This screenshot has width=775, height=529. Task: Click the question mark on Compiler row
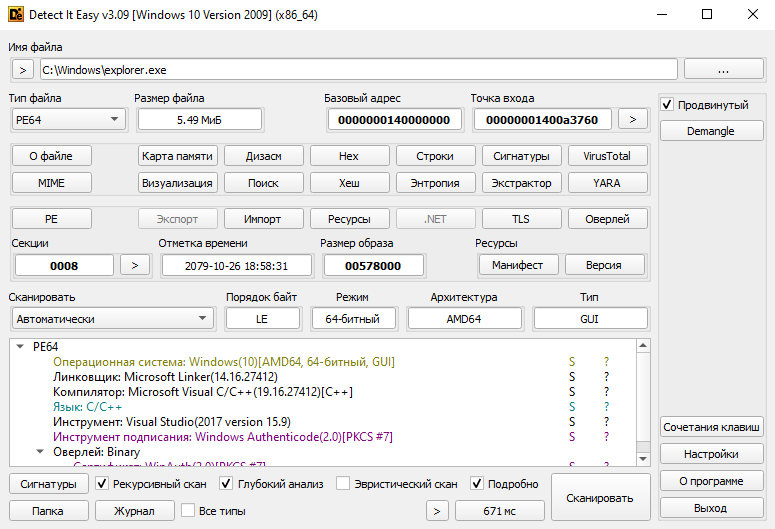606,392
